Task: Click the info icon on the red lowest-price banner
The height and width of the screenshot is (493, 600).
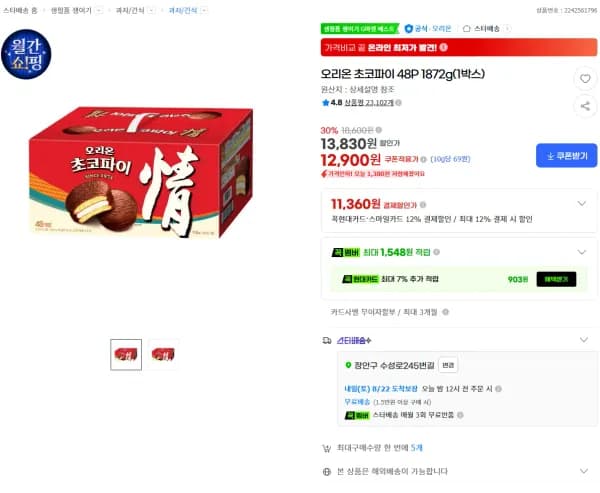Action: pos(443,47)
